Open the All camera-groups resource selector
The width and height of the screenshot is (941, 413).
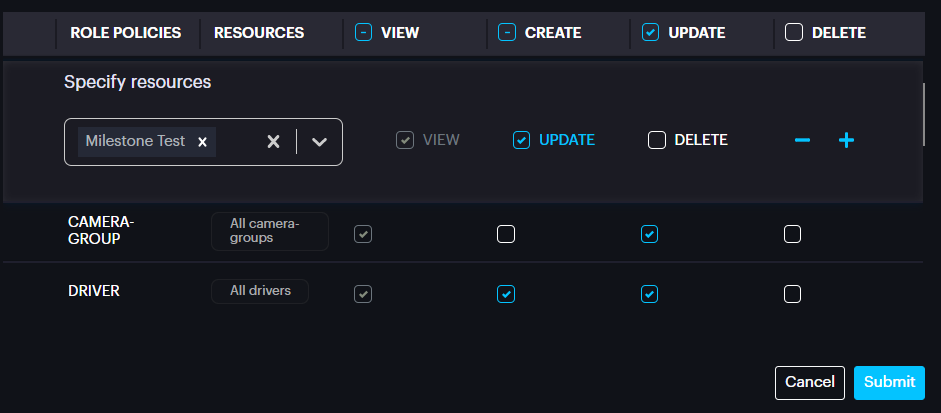[x=269, y=231]
